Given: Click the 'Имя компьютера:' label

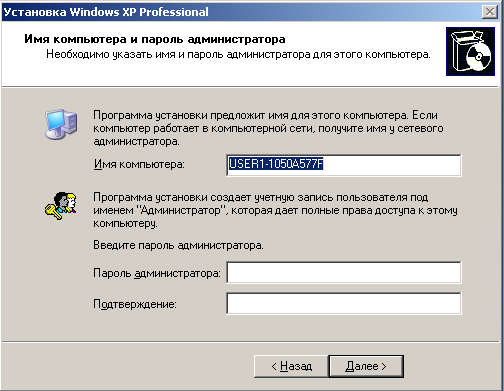Looking at the screenshot, I should (139, 164).
